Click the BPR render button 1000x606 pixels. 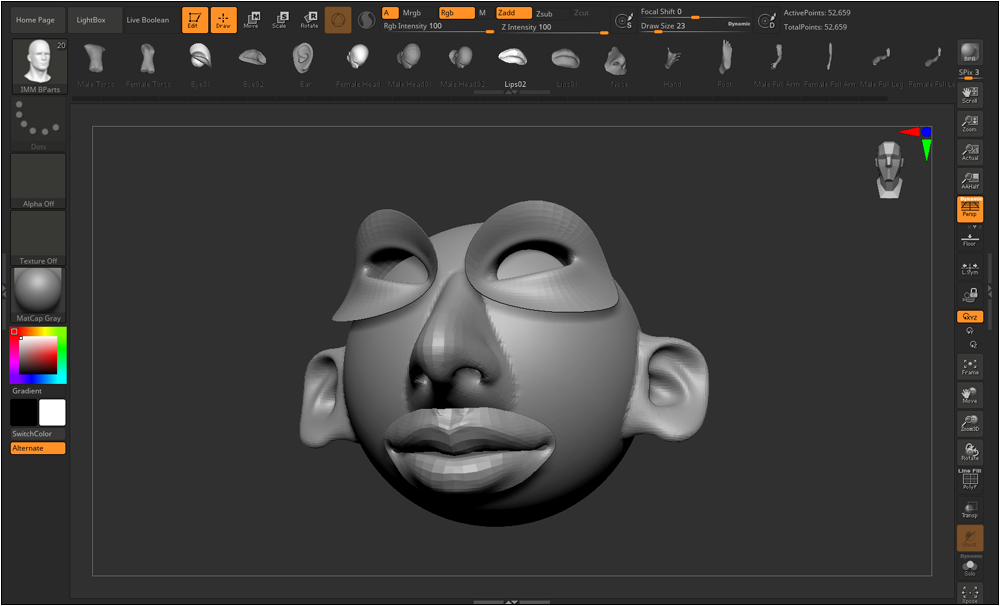(x=969, y=54)
